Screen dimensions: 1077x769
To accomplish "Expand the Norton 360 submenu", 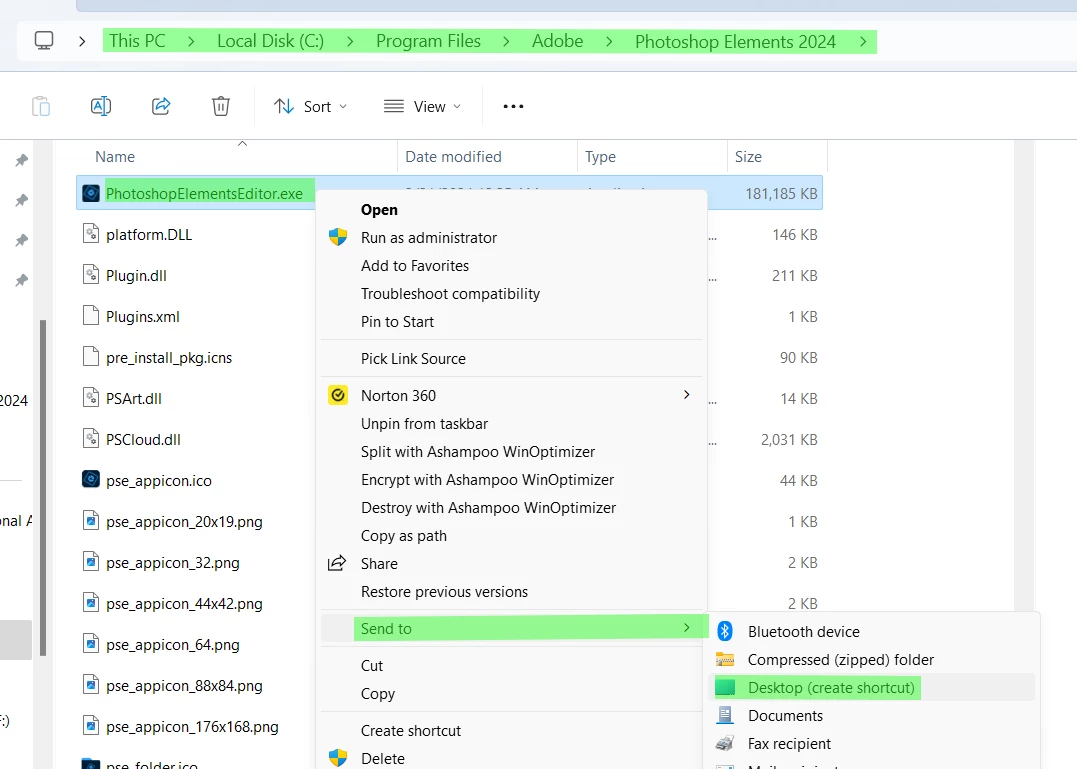I will [x=511, y=395].
